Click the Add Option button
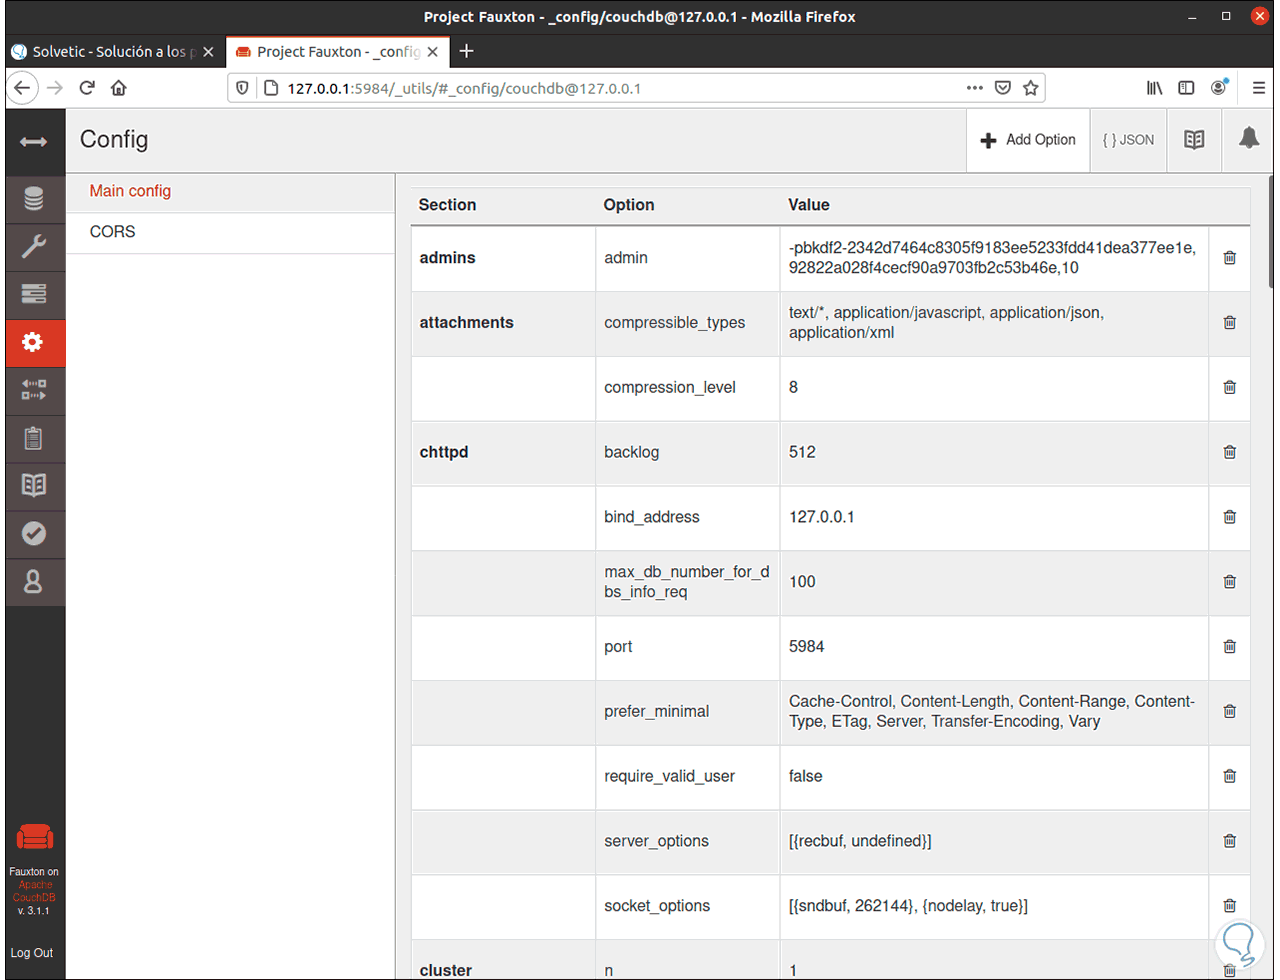The image size is (1280, 980). point(1028,140)
